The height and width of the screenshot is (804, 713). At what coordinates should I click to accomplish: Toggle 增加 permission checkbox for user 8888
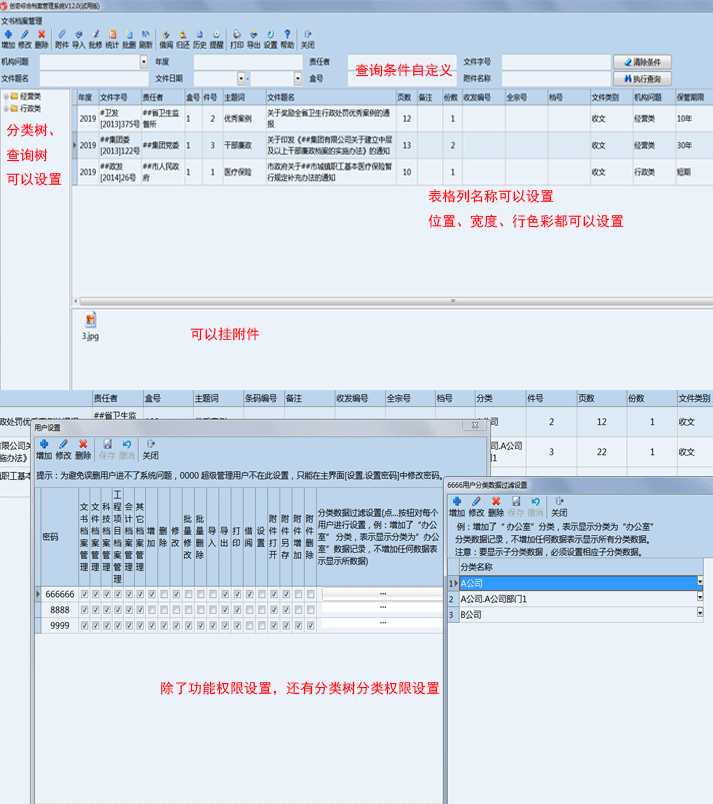pos(152,610)
